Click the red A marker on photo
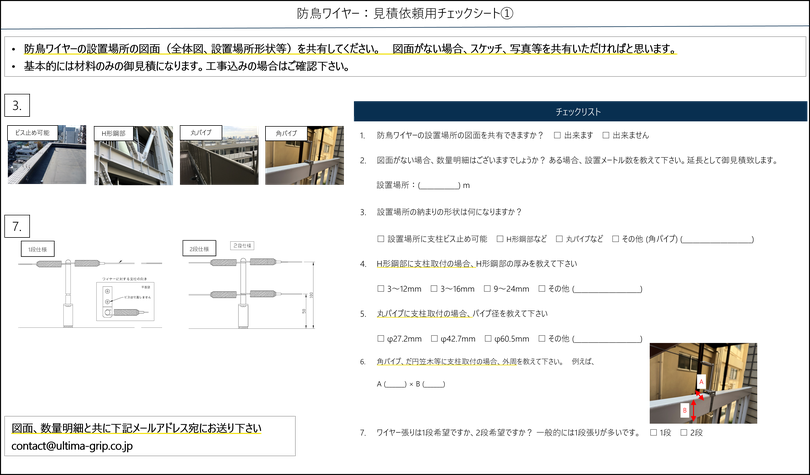Viewport: 810px width, 475px height. tap(701, 382)
